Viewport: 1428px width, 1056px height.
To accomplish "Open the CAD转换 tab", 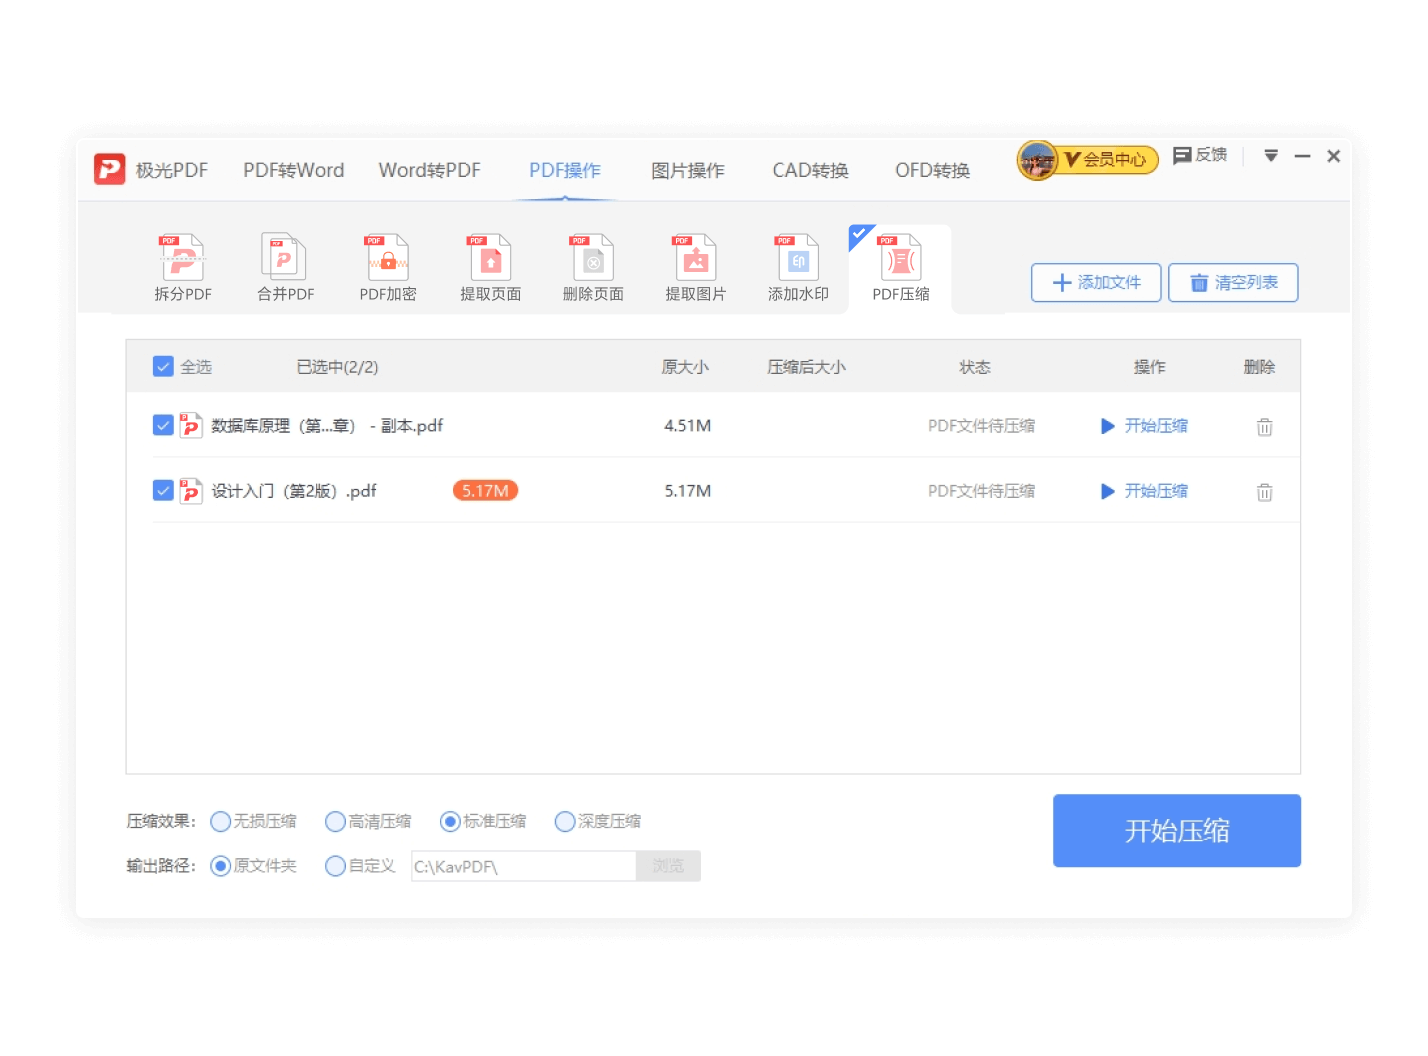I will coord(809,170).
